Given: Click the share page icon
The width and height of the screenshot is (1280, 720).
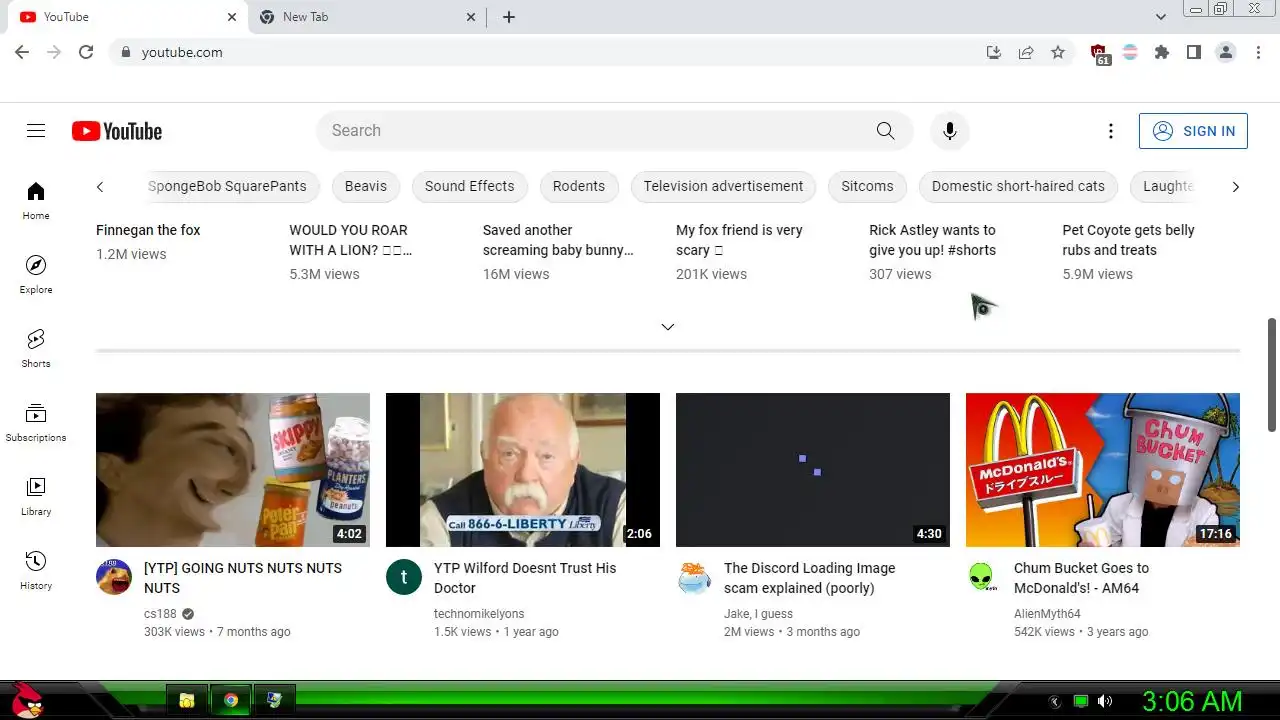Looking at the screenshot, I should pyautogui.click(x=1026, y=52).
